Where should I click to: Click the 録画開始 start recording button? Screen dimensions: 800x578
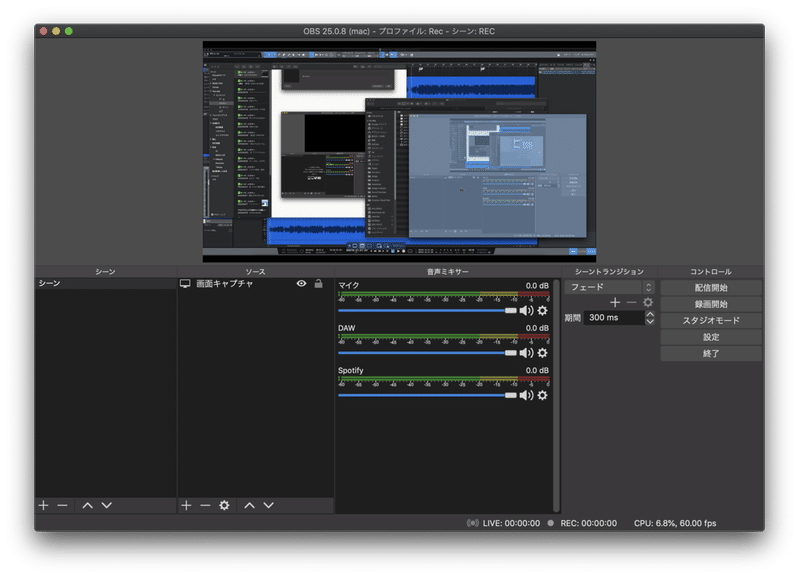711,304
